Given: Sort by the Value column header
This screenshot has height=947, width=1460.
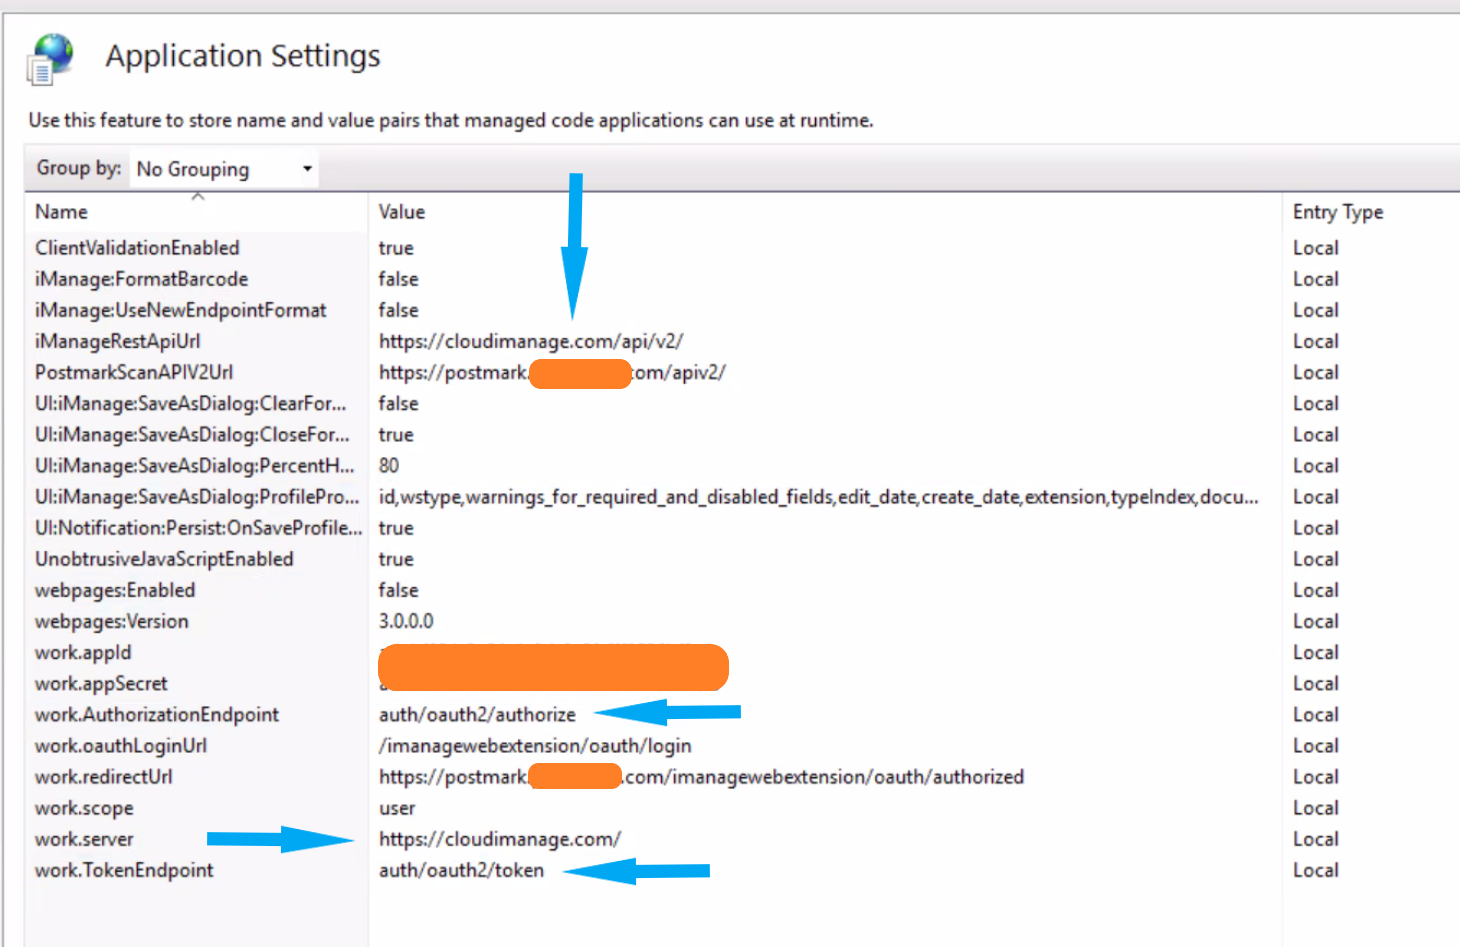Looking at the screenshot, I should [x=402, y=212].
